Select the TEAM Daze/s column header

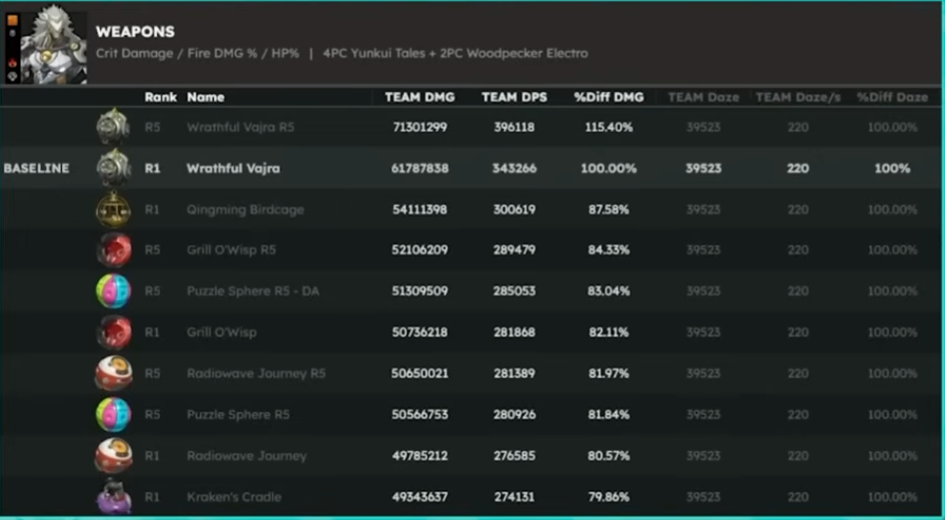pyautogui.click(x=798, y=97)
